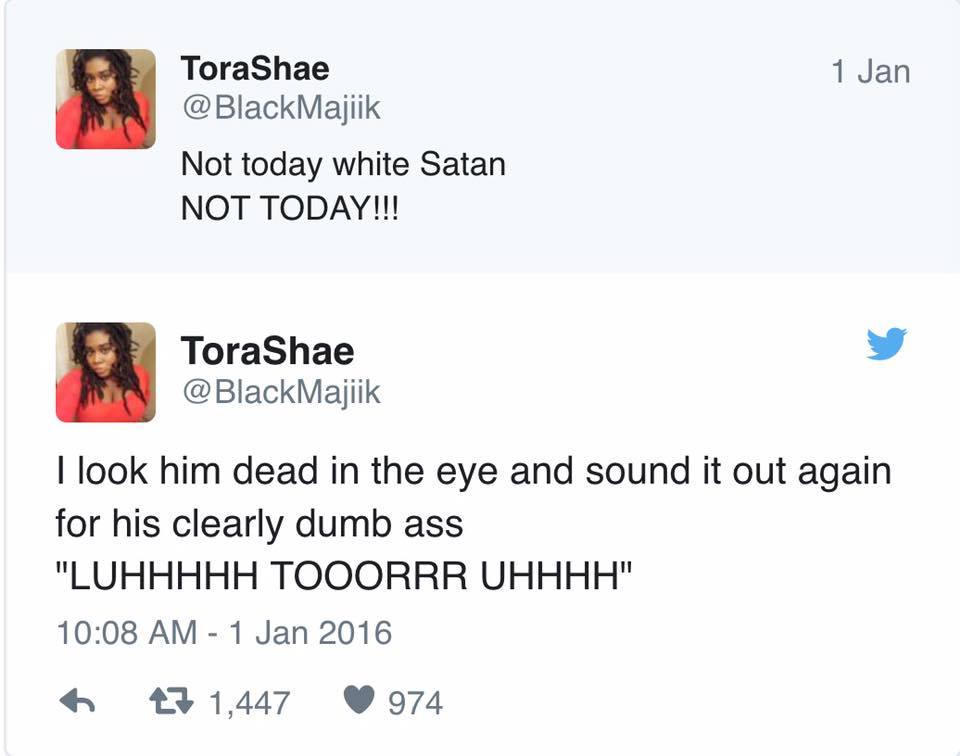960x756 pixels.
Task: View the 1,447 retweets count
Action: tap(249, 703)
